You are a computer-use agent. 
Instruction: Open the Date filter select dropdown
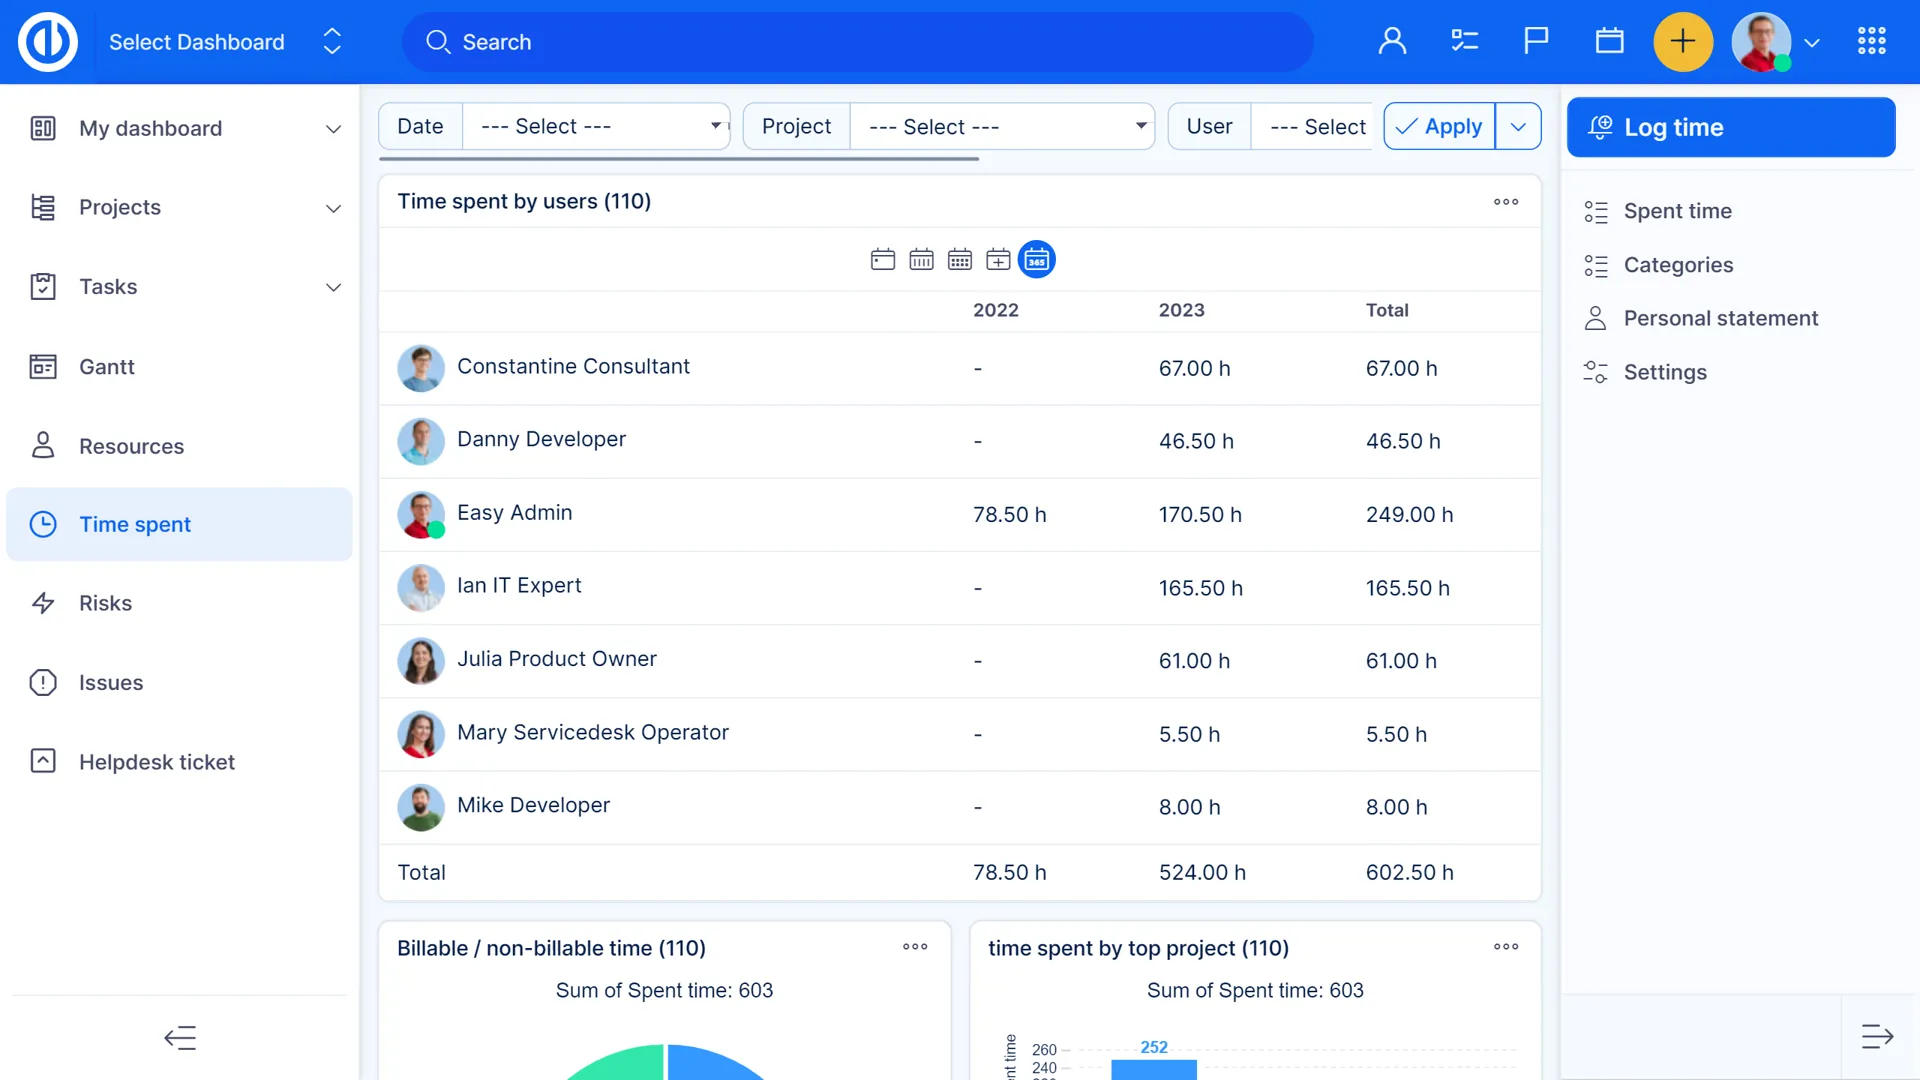(x=596, y=127)
